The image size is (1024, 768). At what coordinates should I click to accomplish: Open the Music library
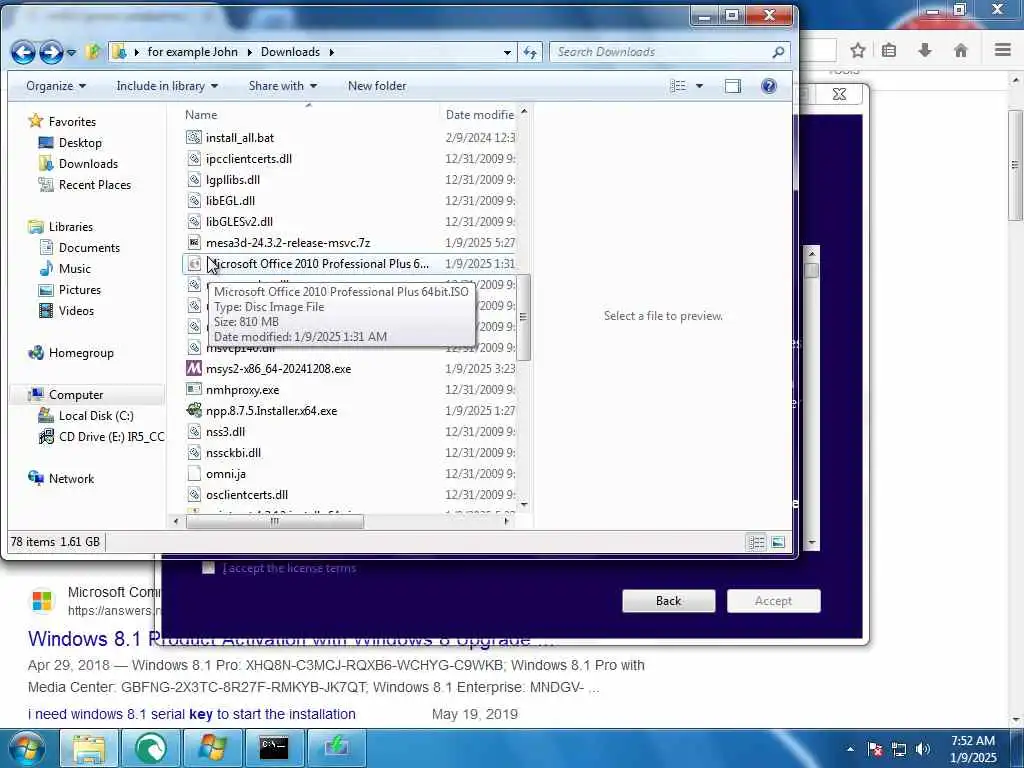[x=74, y=268]
